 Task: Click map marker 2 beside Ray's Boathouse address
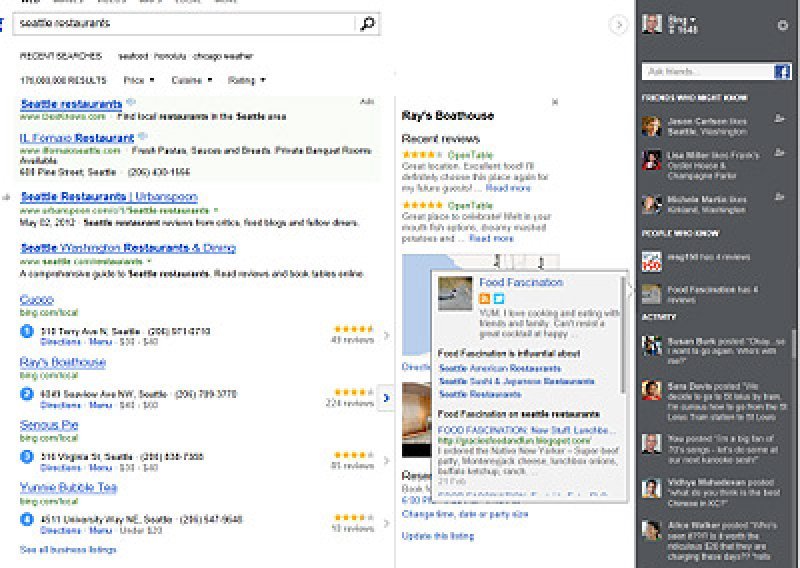pyautogui.click(x=27, y=394)
